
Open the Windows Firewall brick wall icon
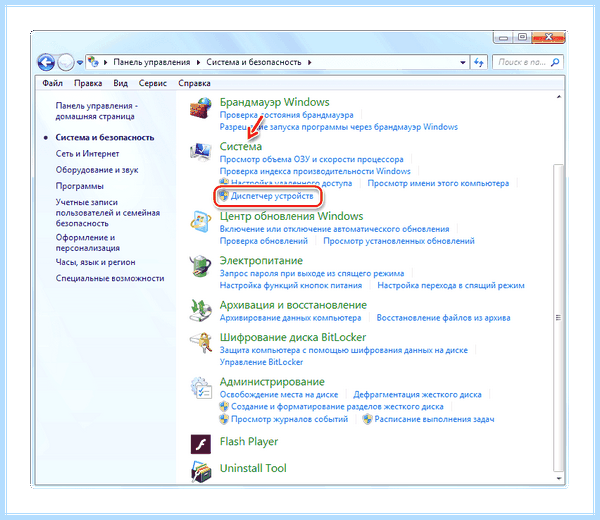tap(201, 108)
